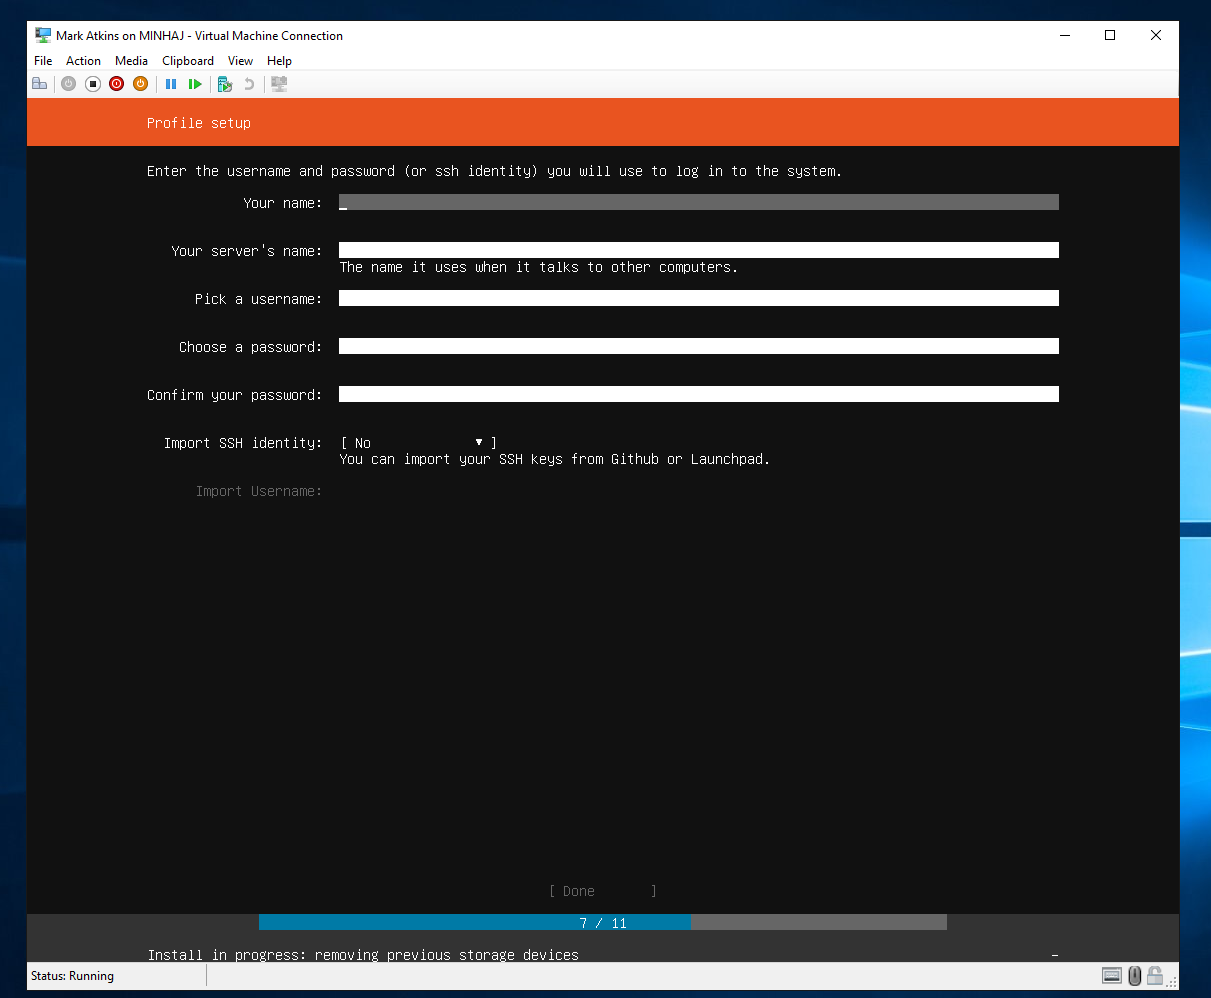Screen dimensions: 1211x998
Task: Click the Revert arrow icon
Action: [249, 84]
